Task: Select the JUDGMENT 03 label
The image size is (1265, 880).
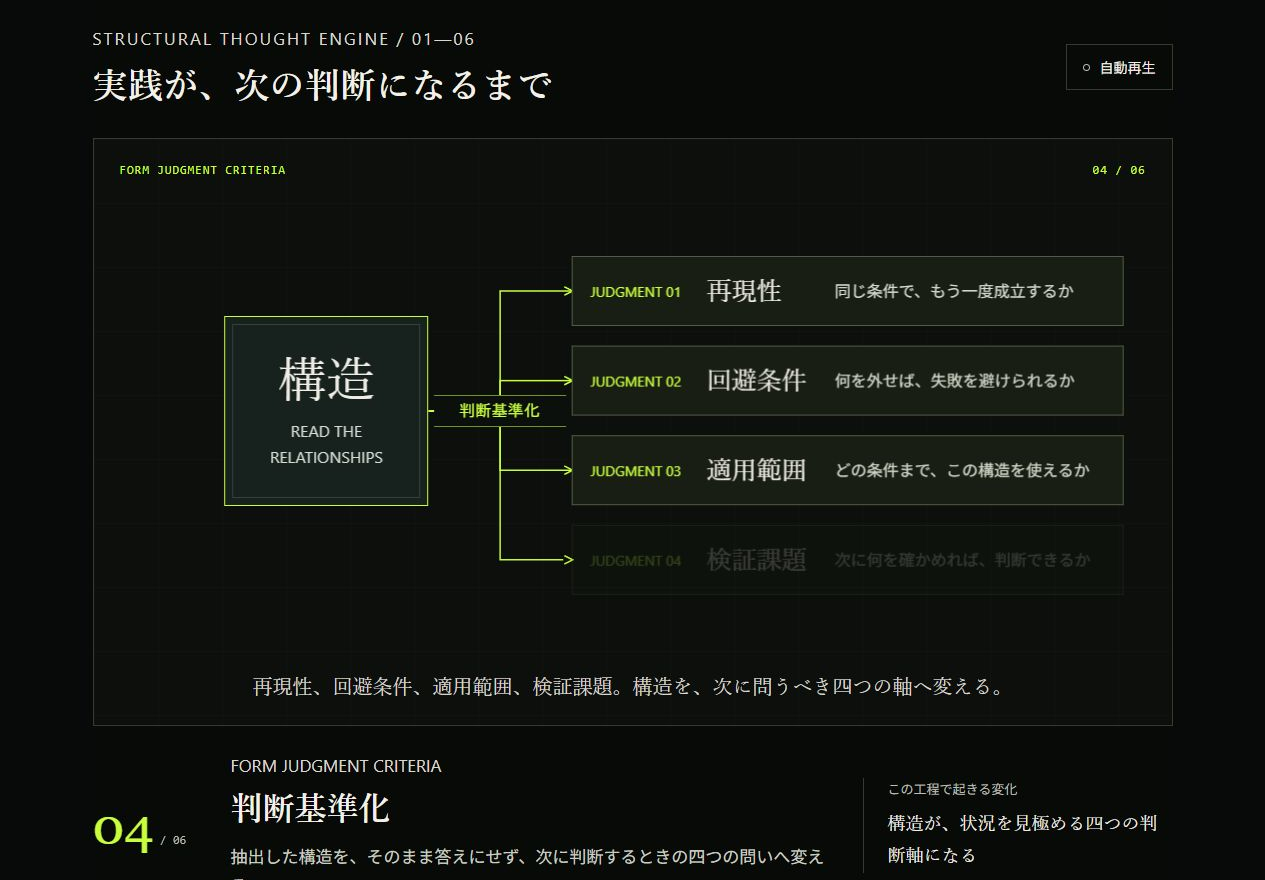Action: (635, 471)
